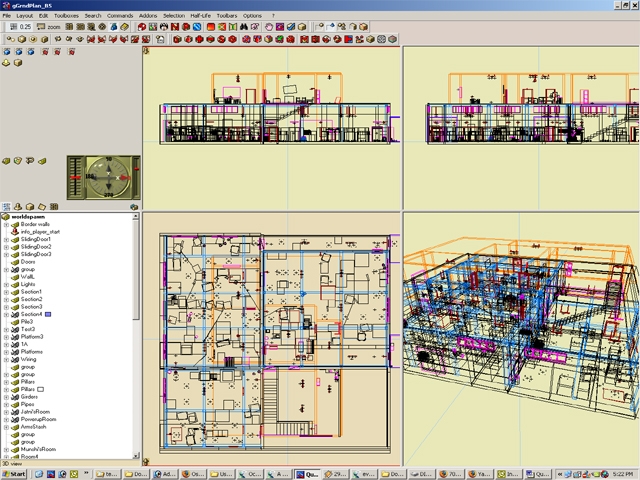Expand the SlidingDoor1 tree node
This screenshot has width=640, height=480.
click(6, 240)
